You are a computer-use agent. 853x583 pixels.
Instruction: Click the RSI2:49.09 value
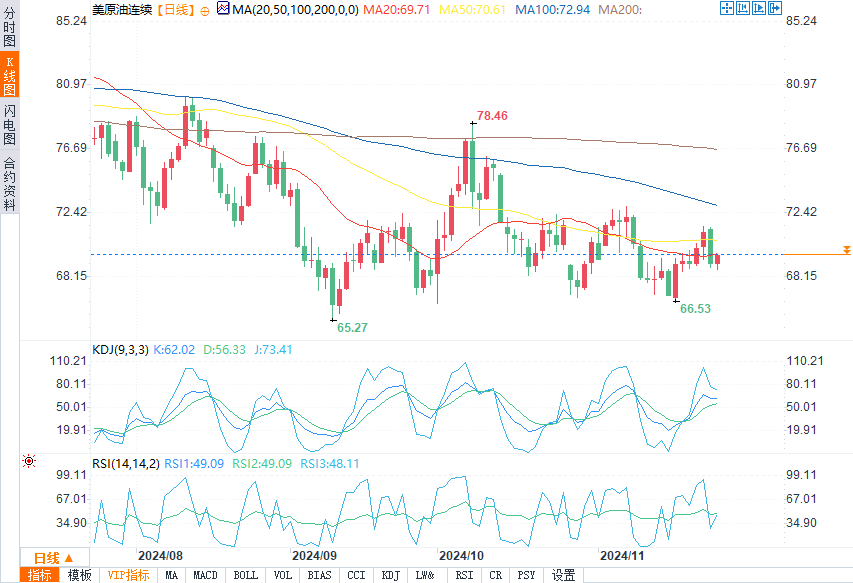[262, 463]
